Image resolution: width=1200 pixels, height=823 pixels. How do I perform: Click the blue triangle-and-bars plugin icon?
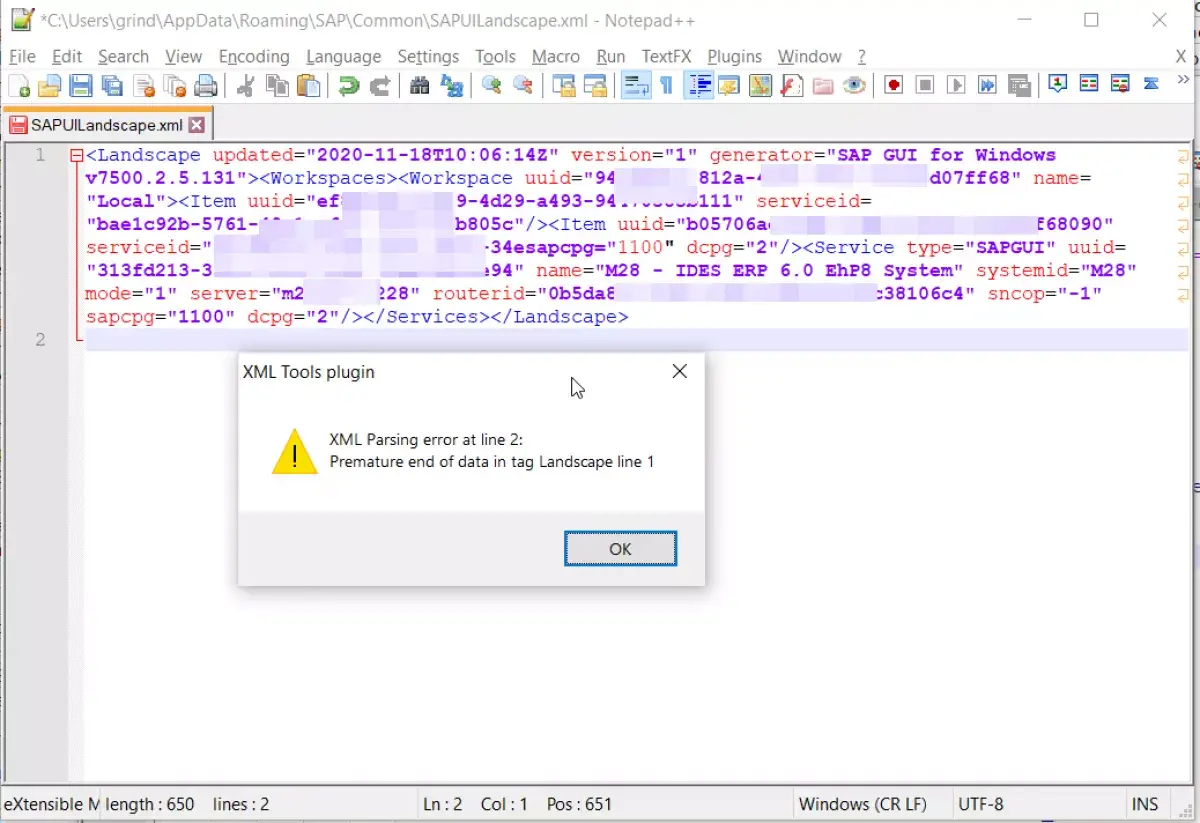pos(1151,84)
